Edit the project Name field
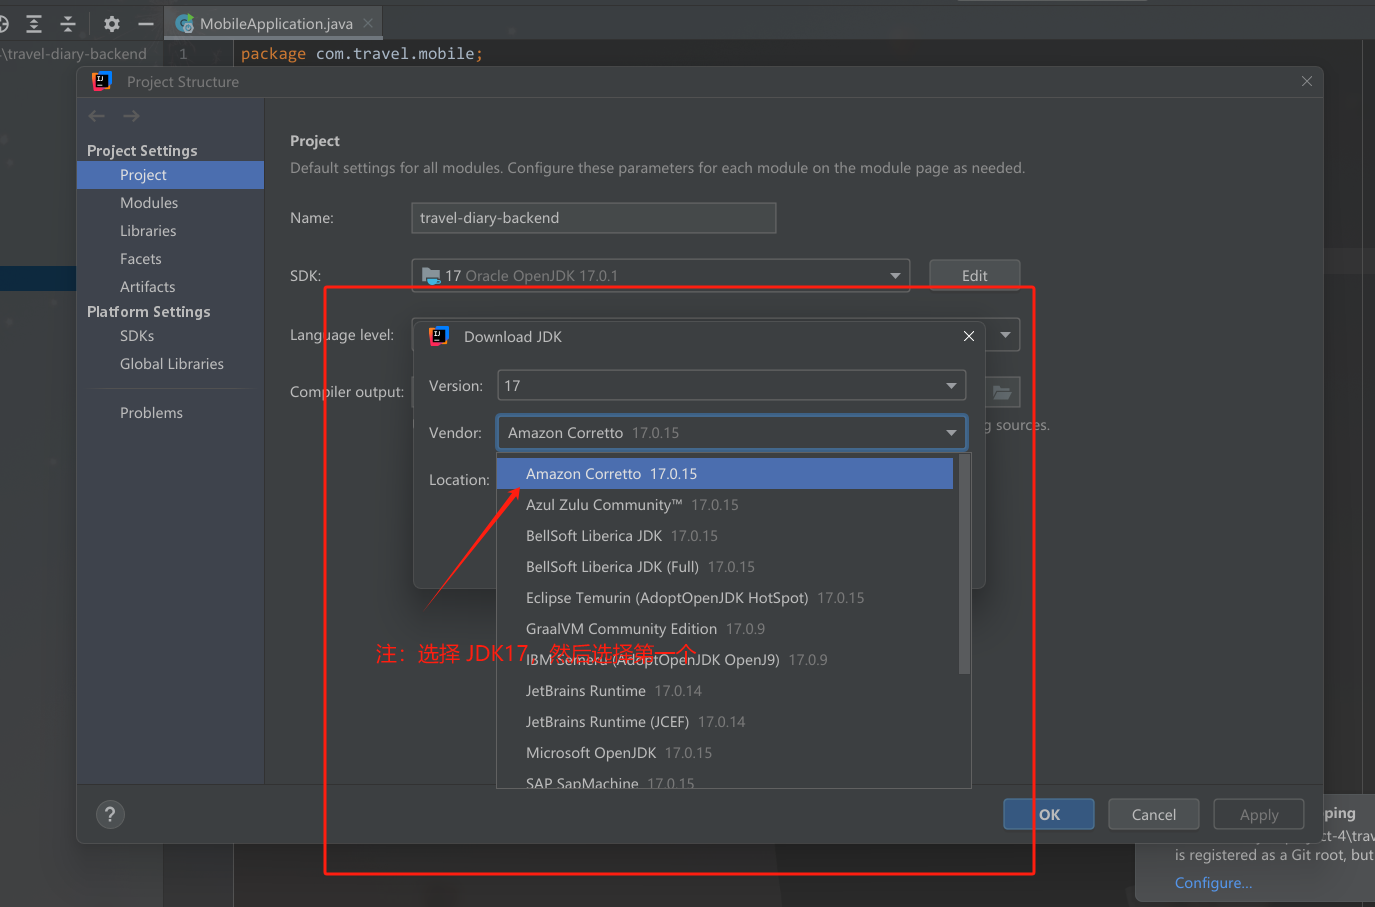The width and height of the screenshot is (1375, 907). (x=594, y=218)
